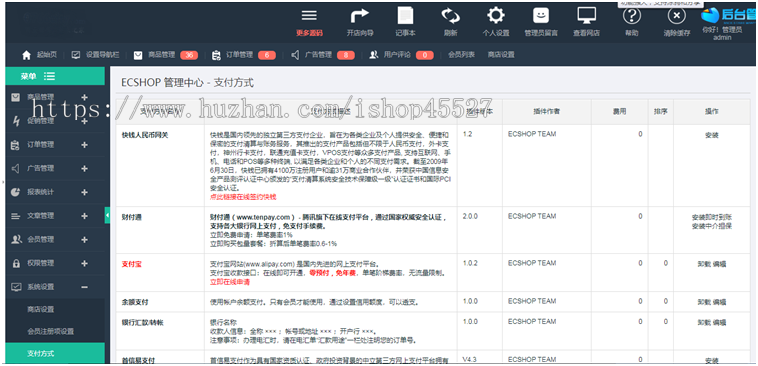
Task: Expand sidebar 文章管理 plus sign
Action: 84,216
